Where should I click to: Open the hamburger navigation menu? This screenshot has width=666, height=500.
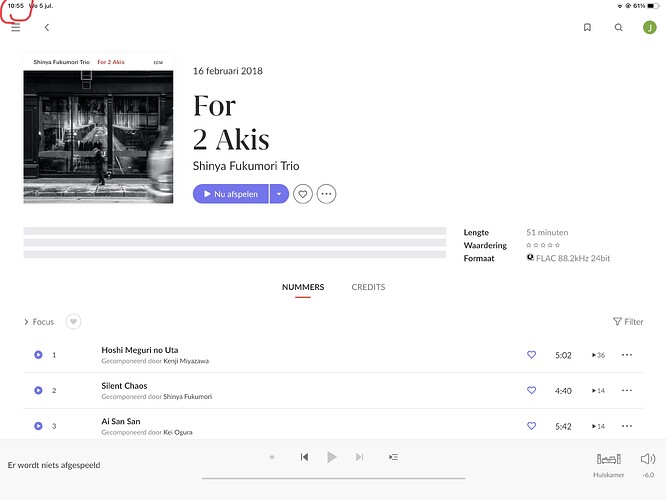tap(16, 28)
